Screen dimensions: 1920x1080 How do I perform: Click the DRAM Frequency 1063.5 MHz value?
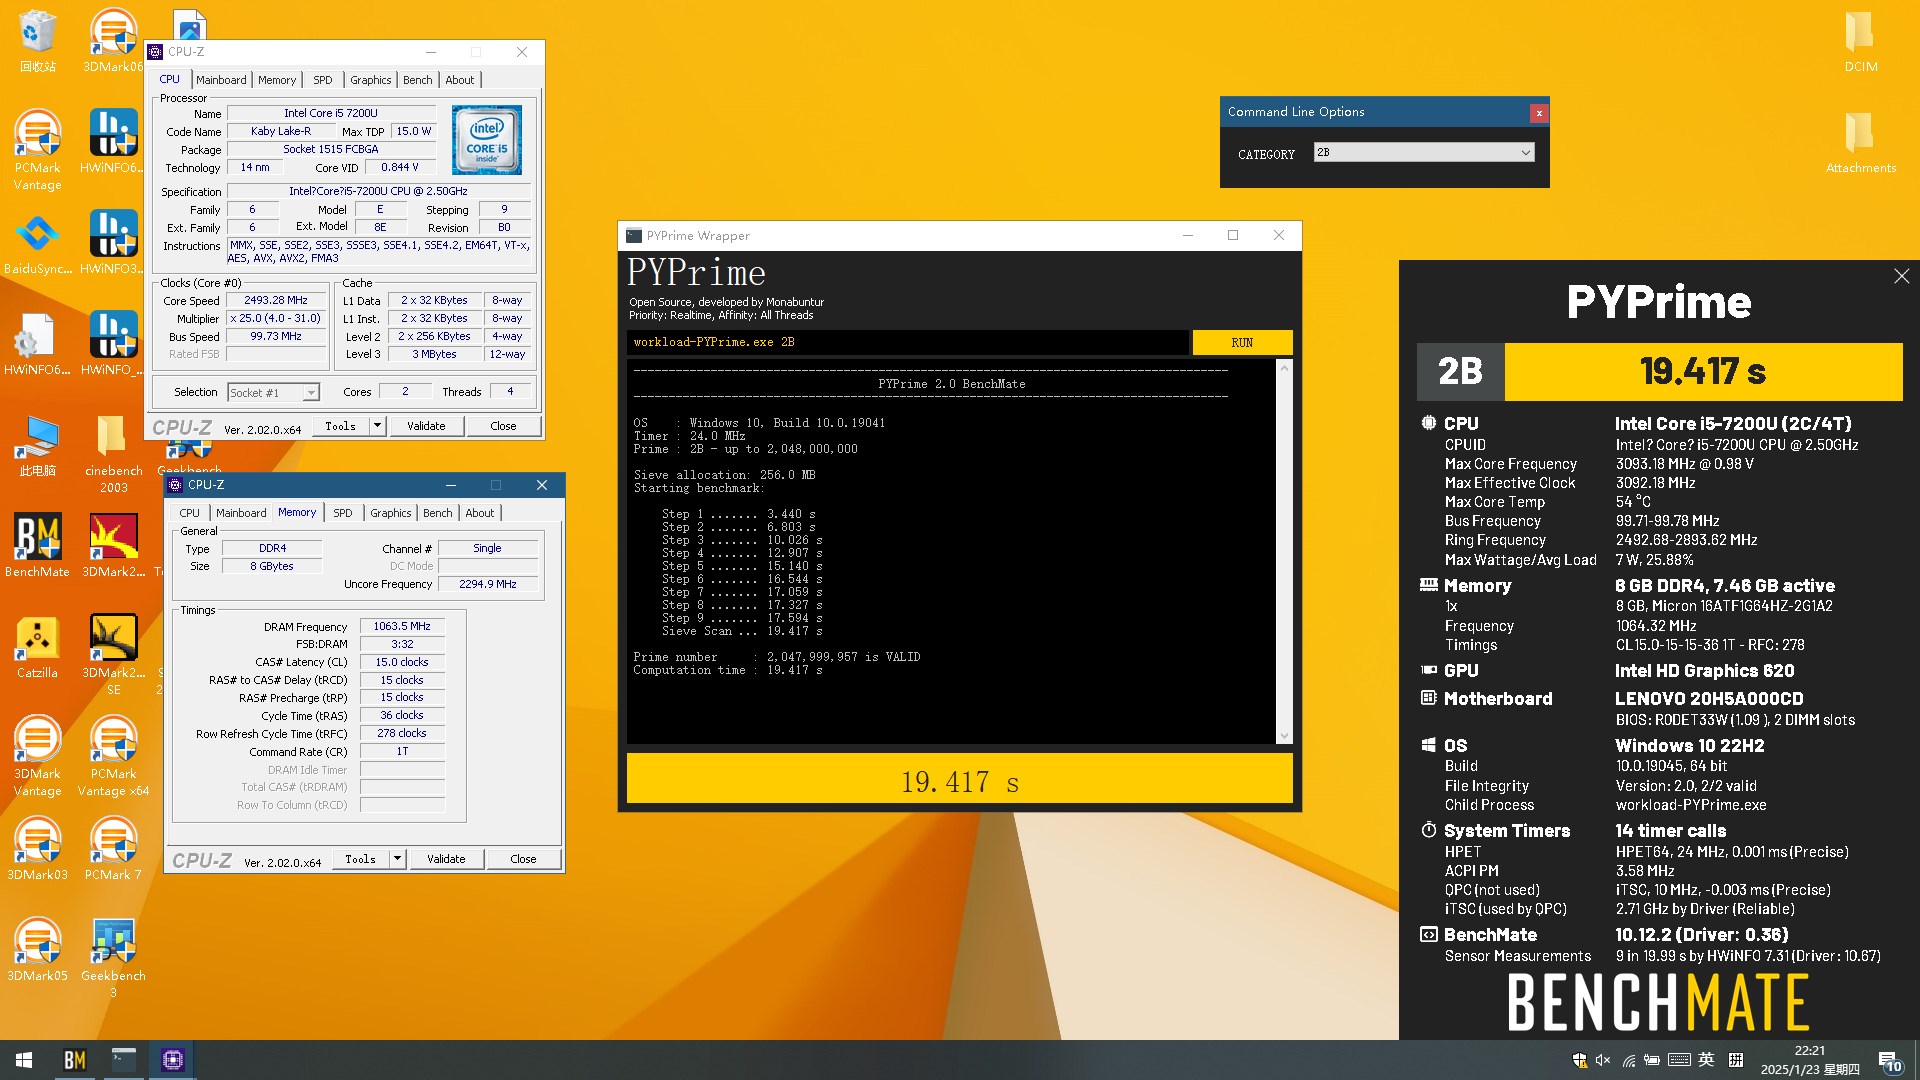click(402, 627)
